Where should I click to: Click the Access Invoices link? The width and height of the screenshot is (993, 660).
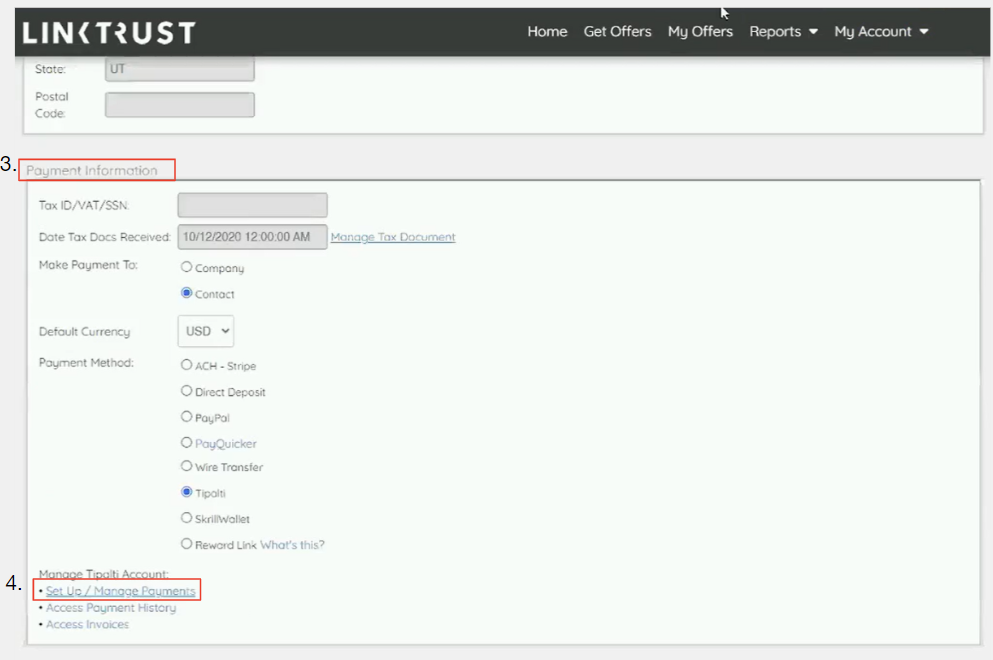pyautogui.click(x=87, y=625)
